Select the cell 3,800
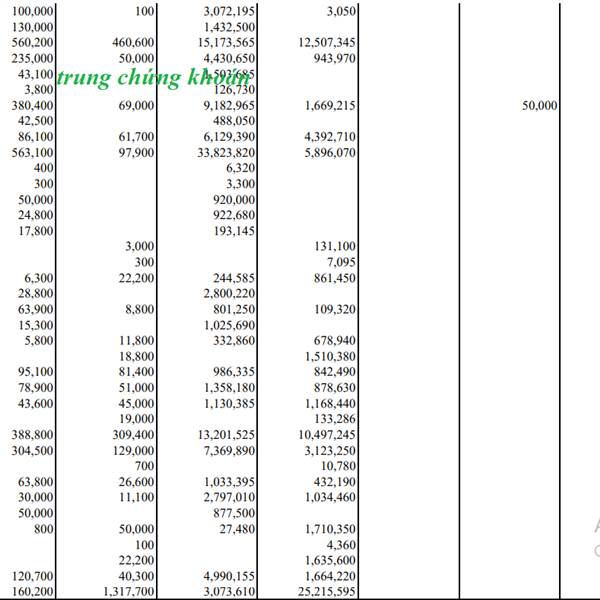Viewport: 600px width, 600px height. [39, 90]
